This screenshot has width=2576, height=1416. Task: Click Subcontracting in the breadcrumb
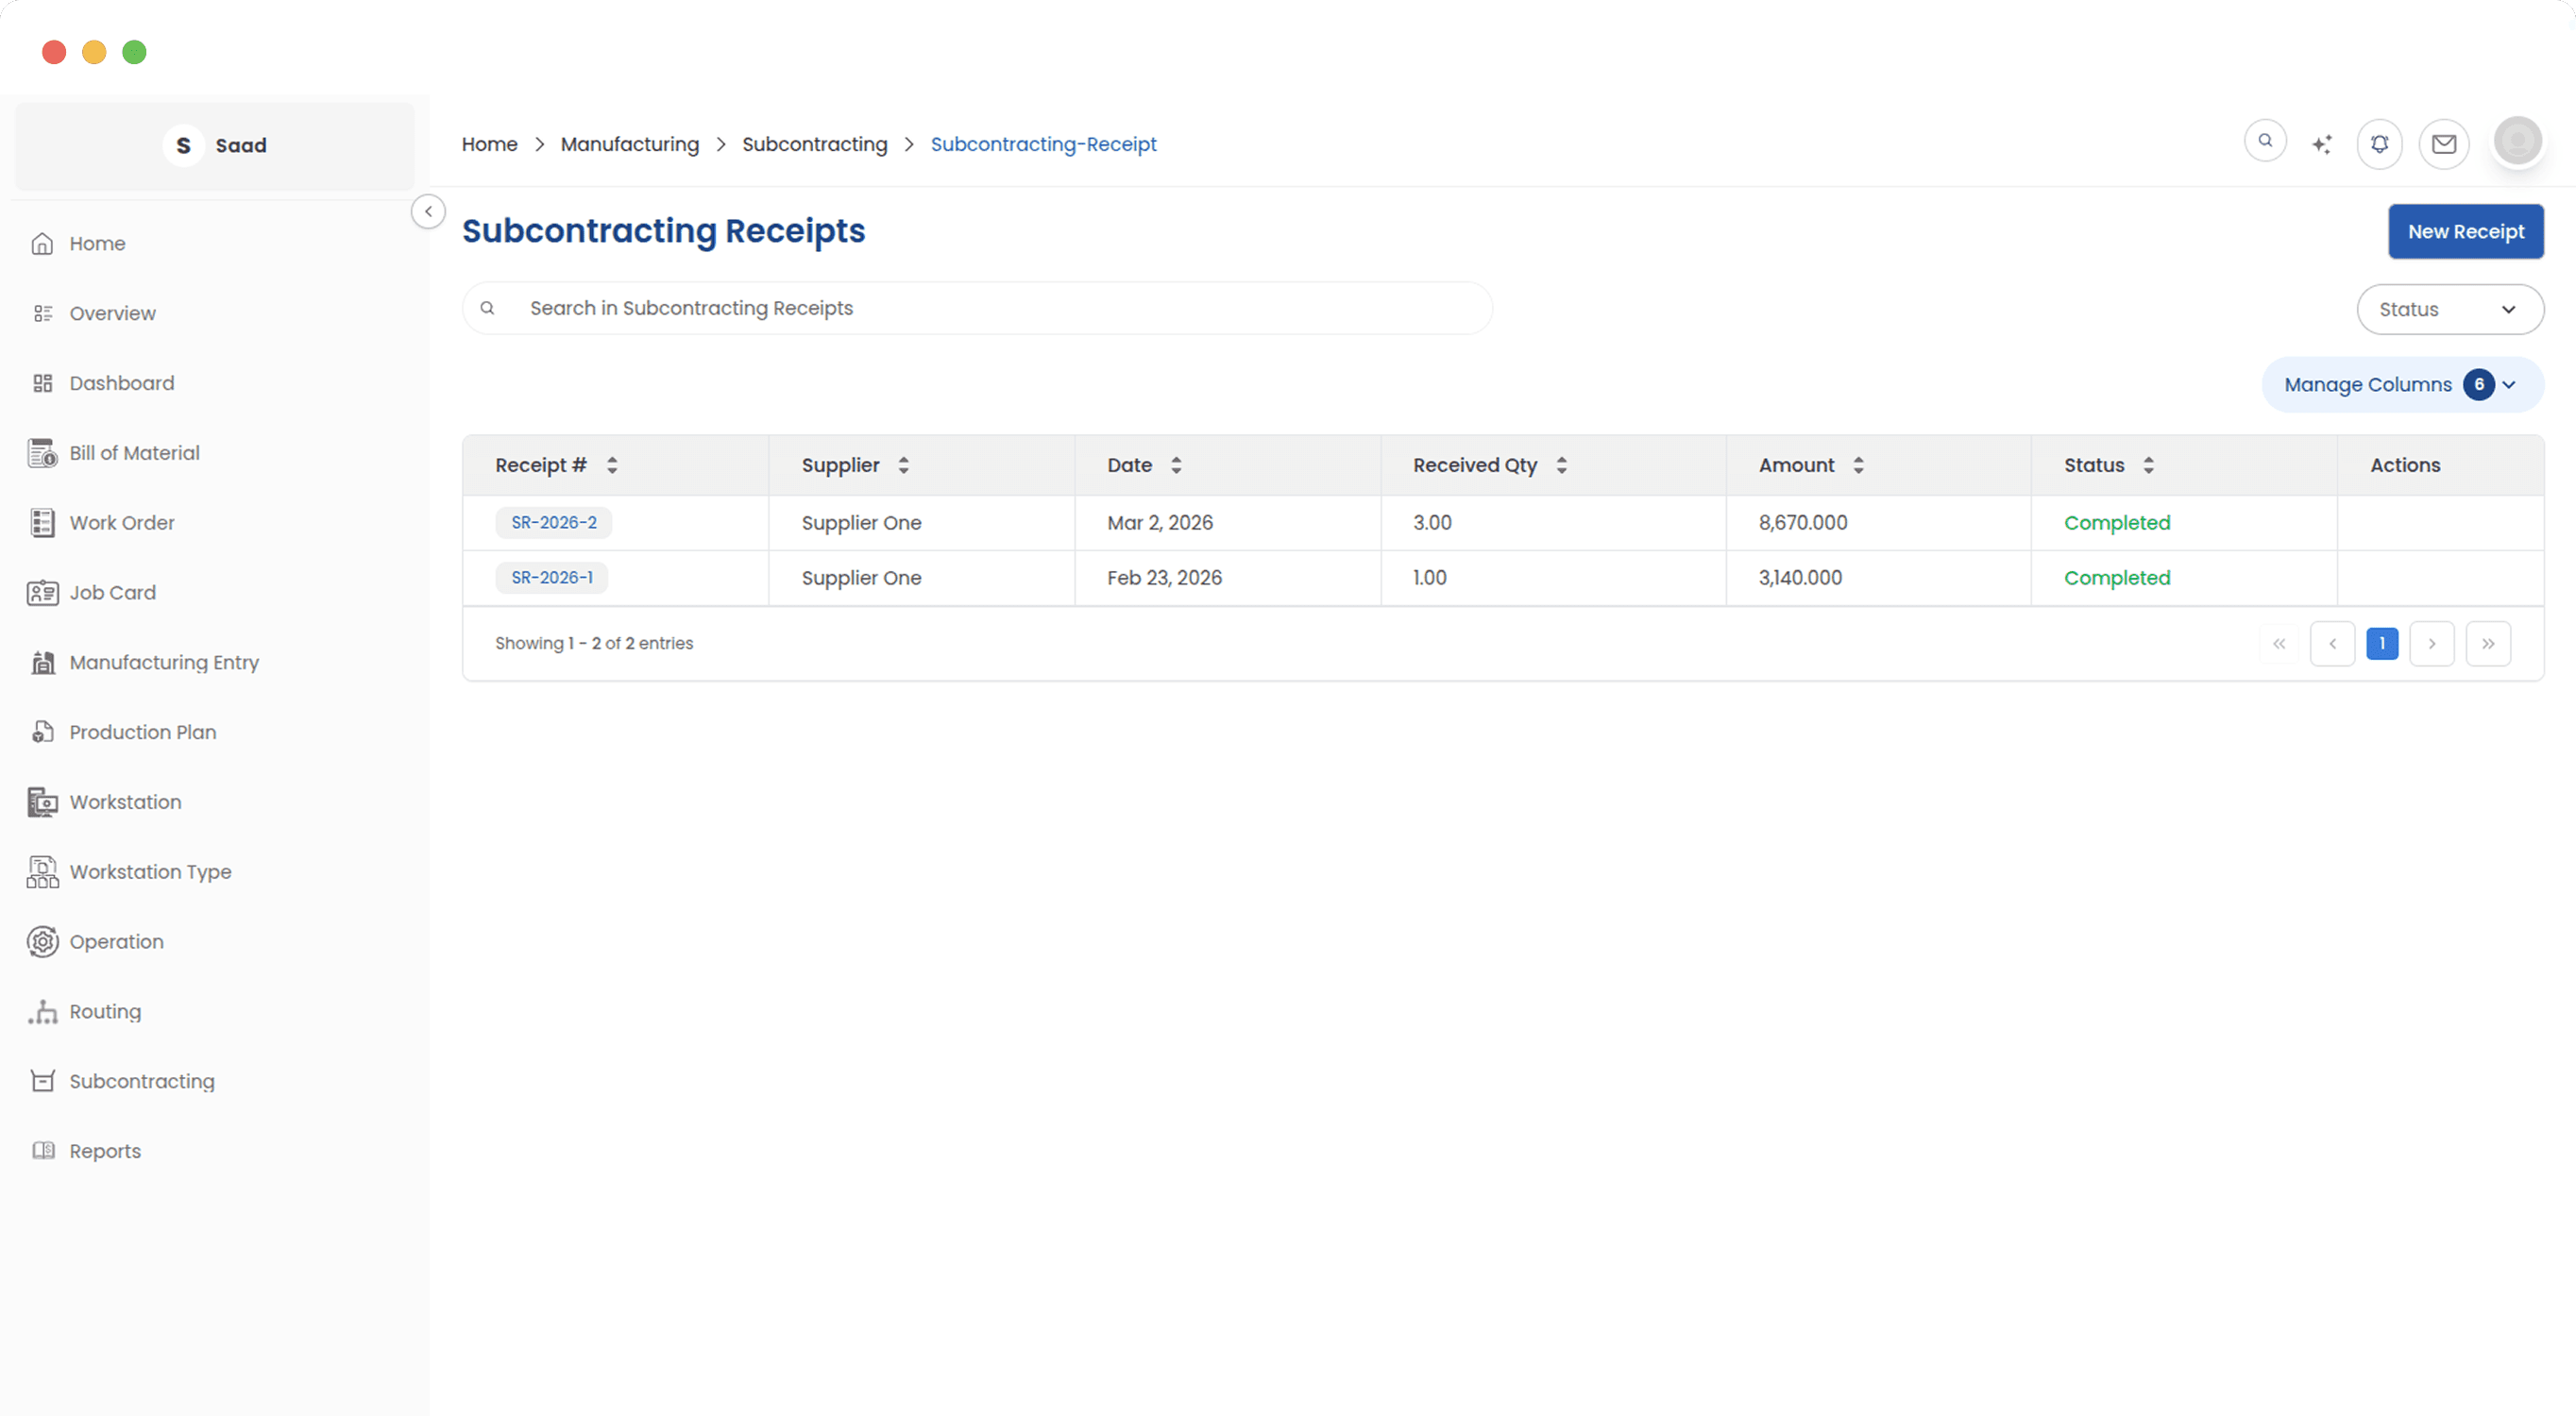click(x=814, y=144)
